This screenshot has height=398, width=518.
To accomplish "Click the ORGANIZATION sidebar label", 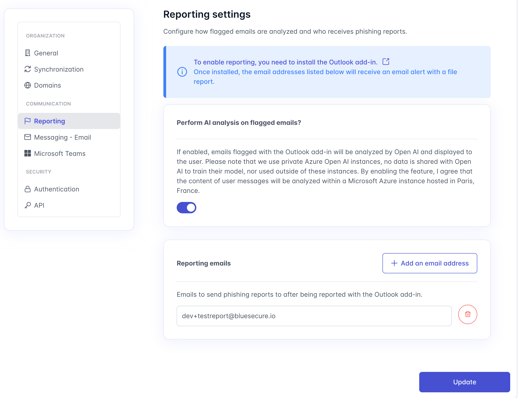I will pyautogui.click(x=45, y=36).
